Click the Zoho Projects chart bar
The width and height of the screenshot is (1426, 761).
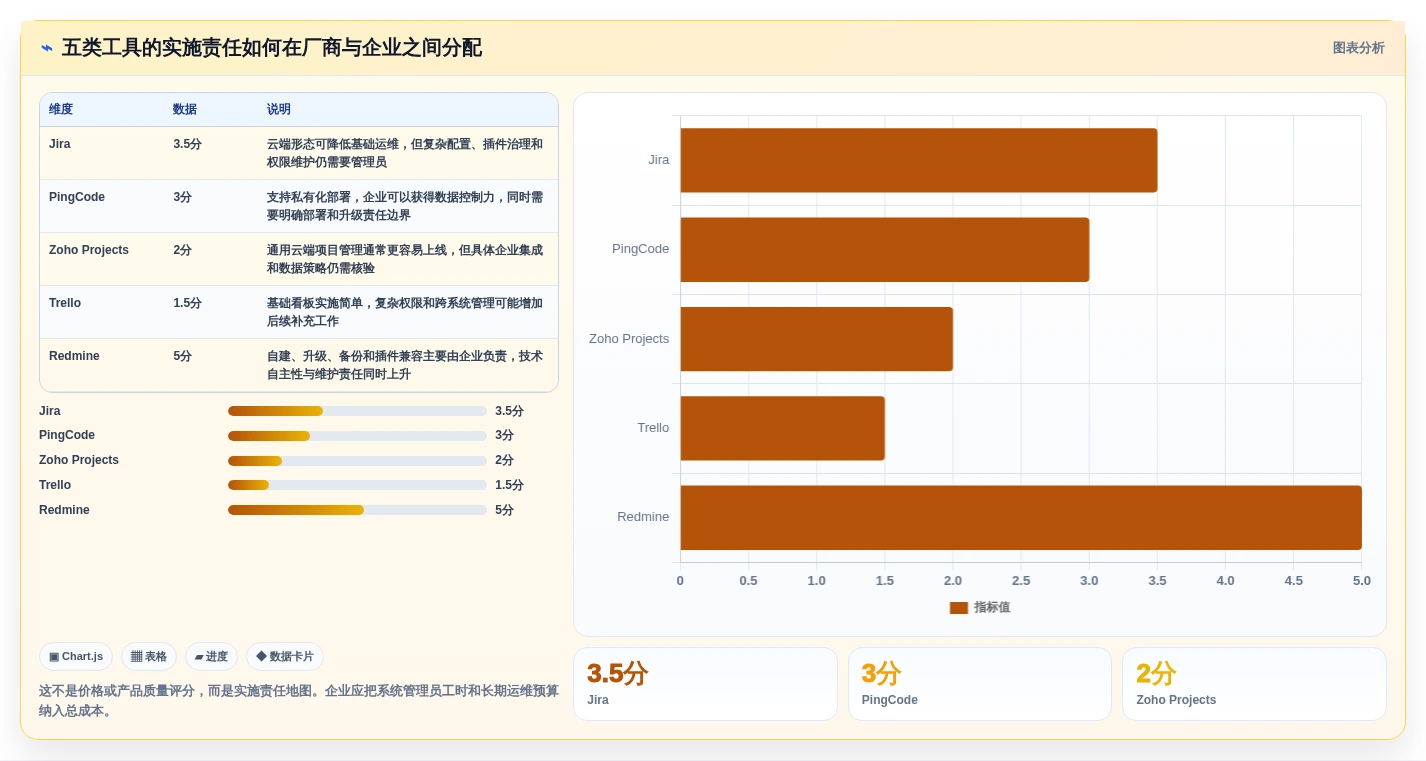[817, 339]
